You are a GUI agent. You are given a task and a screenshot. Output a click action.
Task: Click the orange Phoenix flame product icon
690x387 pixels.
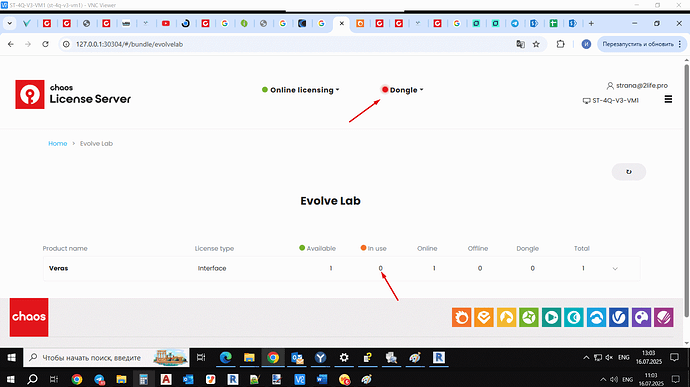click(x=462, y=317)
